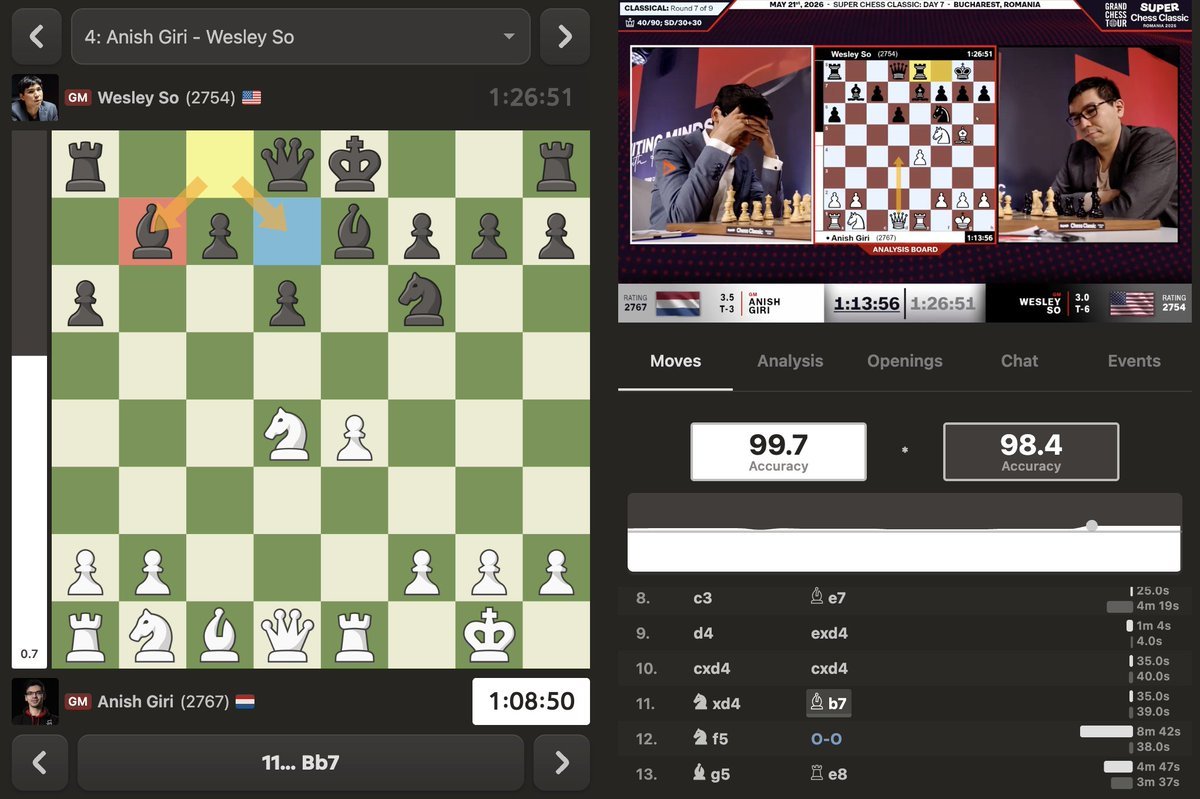Go to next game using top arrow
Image resolution: width=1200 pixels, height=799 pixels.
(564, 37)
